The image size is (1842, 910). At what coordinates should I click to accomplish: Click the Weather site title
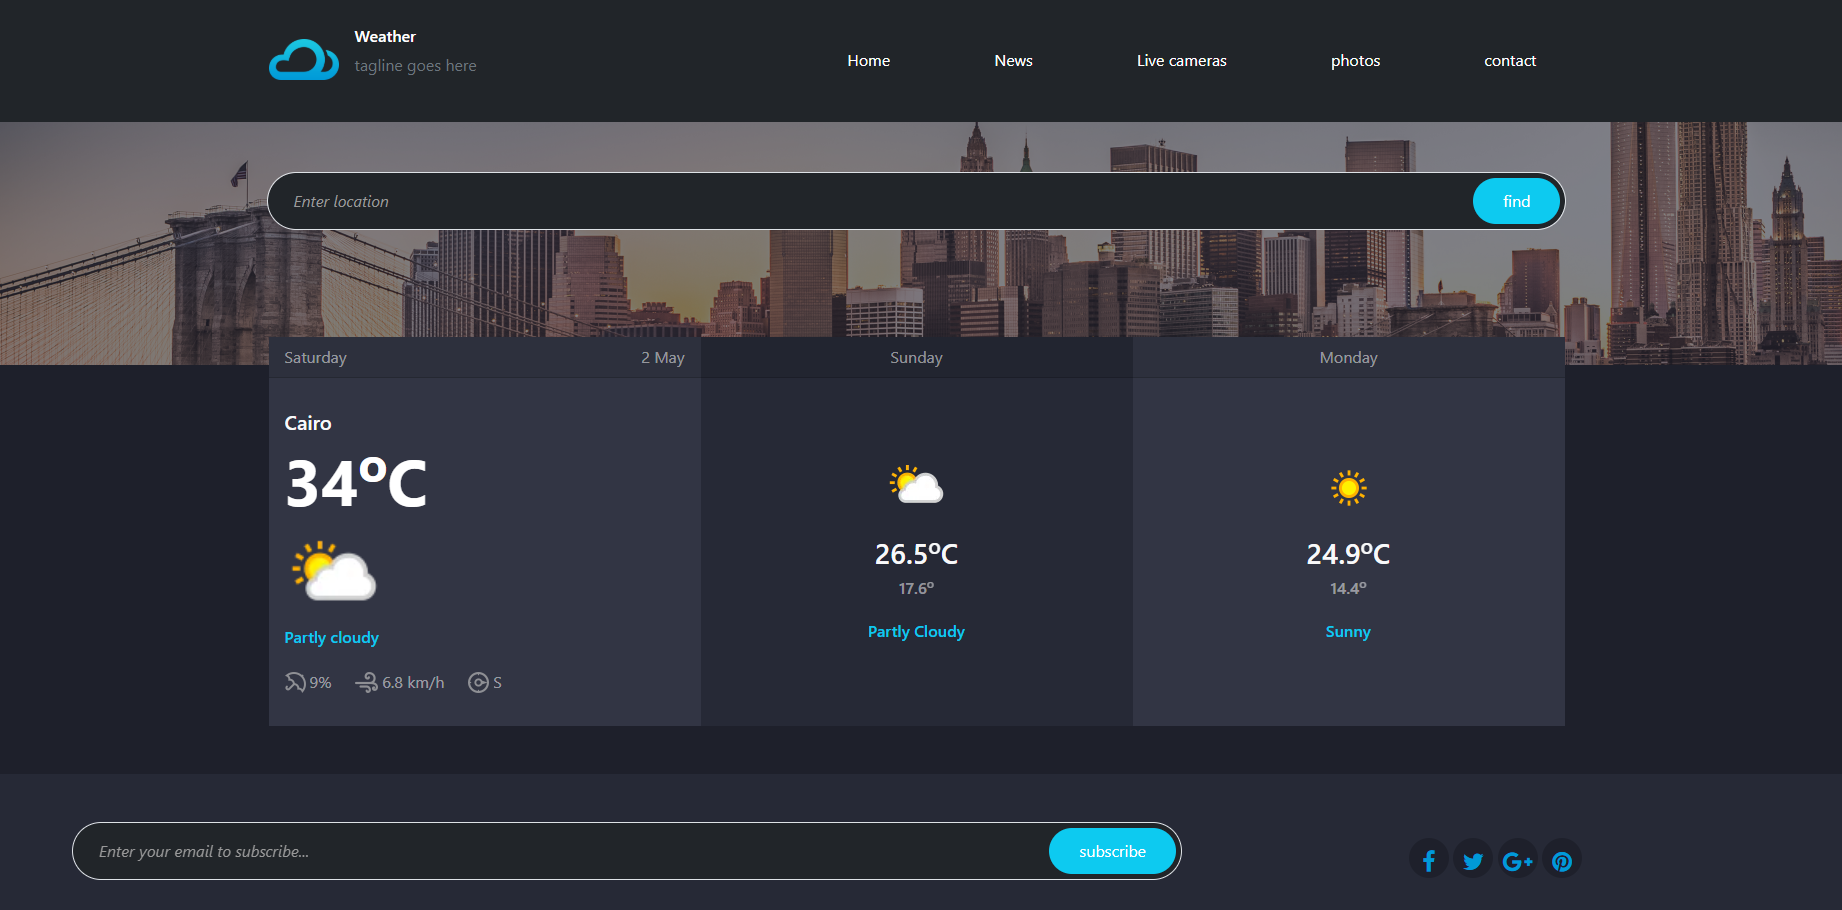tap(385, 37)
